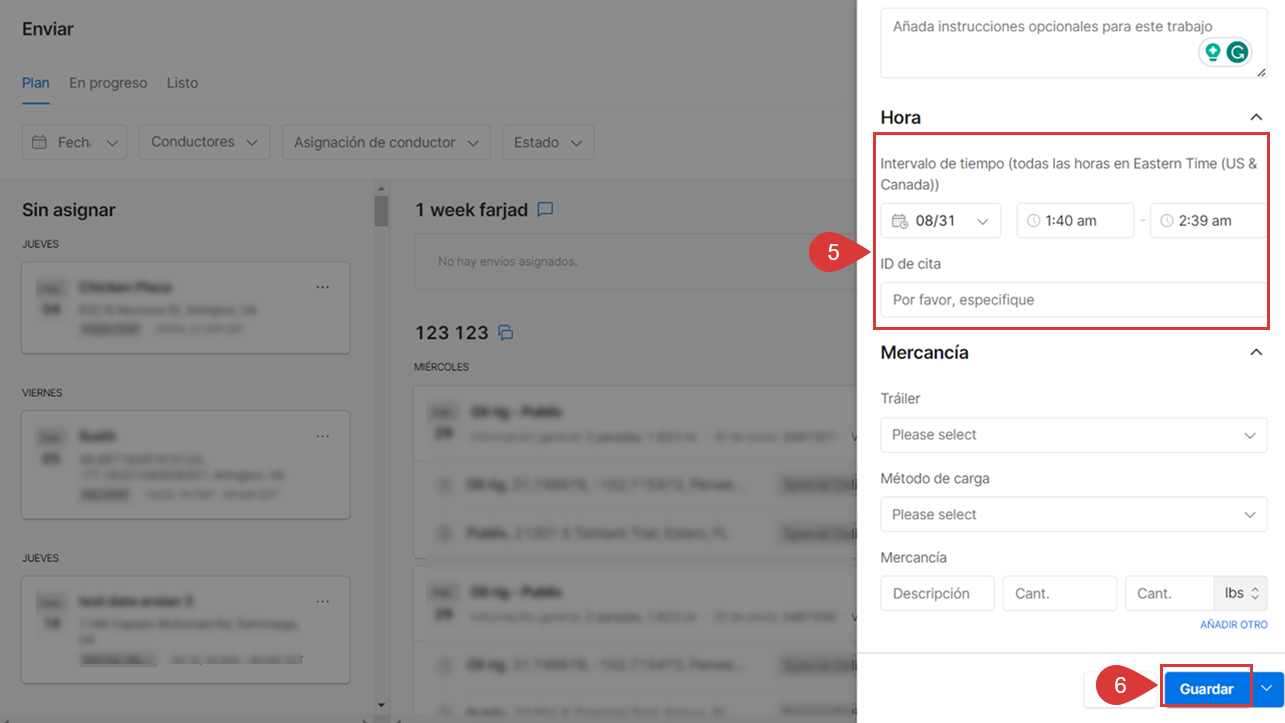This screenshot has width=1285, height=723.
Task: Collapse the Mercancía section
Action: (1256, 353)
